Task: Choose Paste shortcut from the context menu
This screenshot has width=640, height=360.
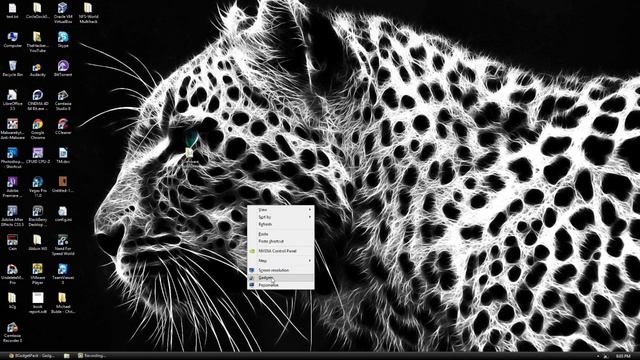Action: pyautogui.click(x=281, y=242)
